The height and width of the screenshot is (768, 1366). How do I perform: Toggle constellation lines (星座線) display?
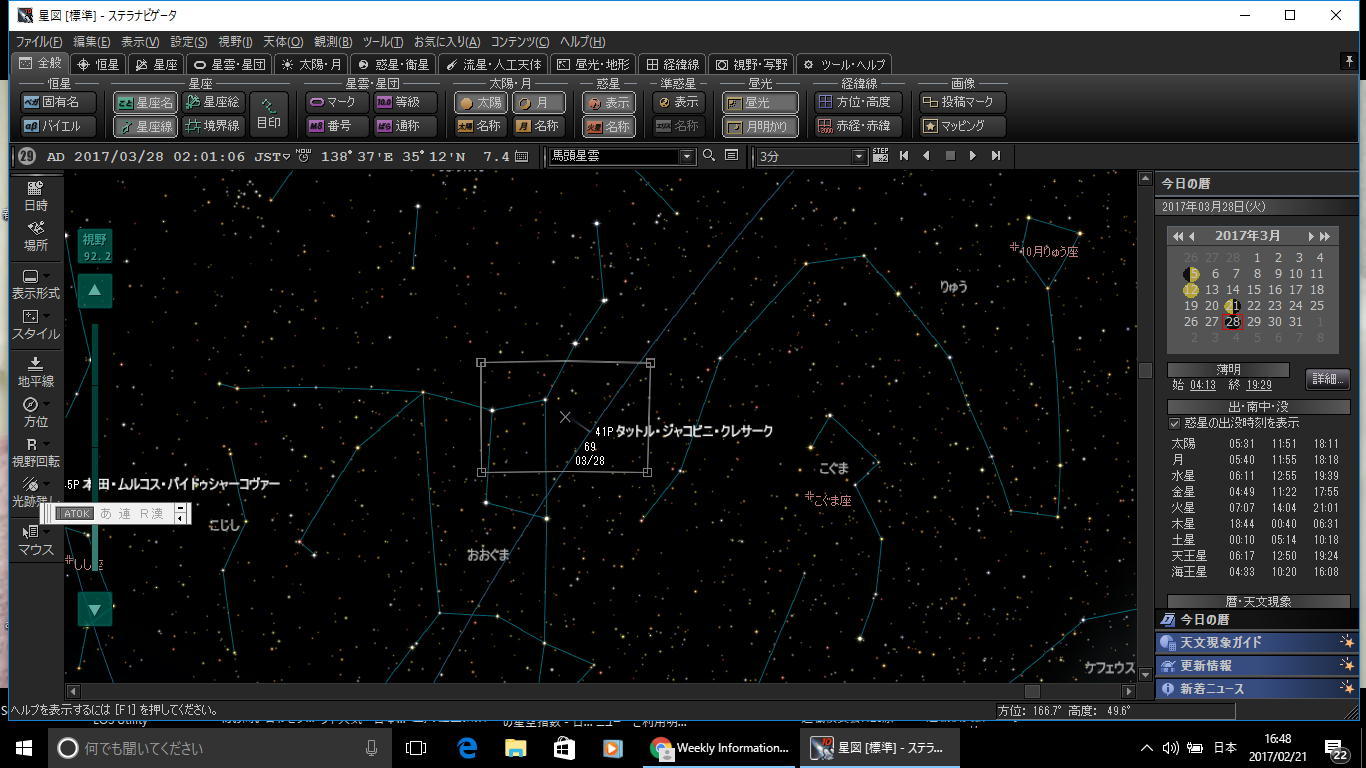(x=145, y=126)
